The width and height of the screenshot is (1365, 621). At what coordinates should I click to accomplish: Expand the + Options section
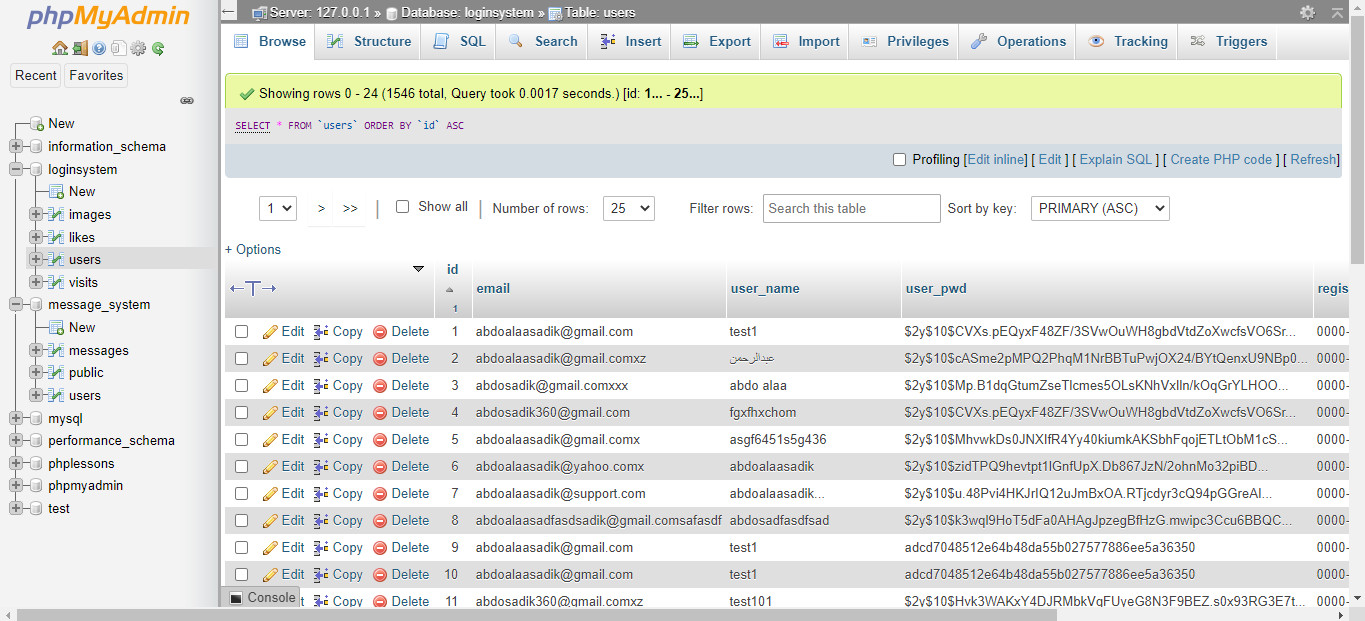(x=252, y=249)
